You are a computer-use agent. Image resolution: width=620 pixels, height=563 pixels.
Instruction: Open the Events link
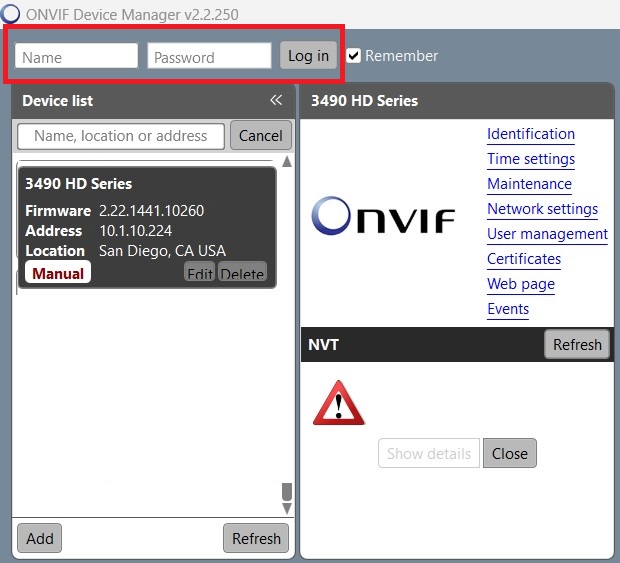pyautogui.click(x=508, y=309)
